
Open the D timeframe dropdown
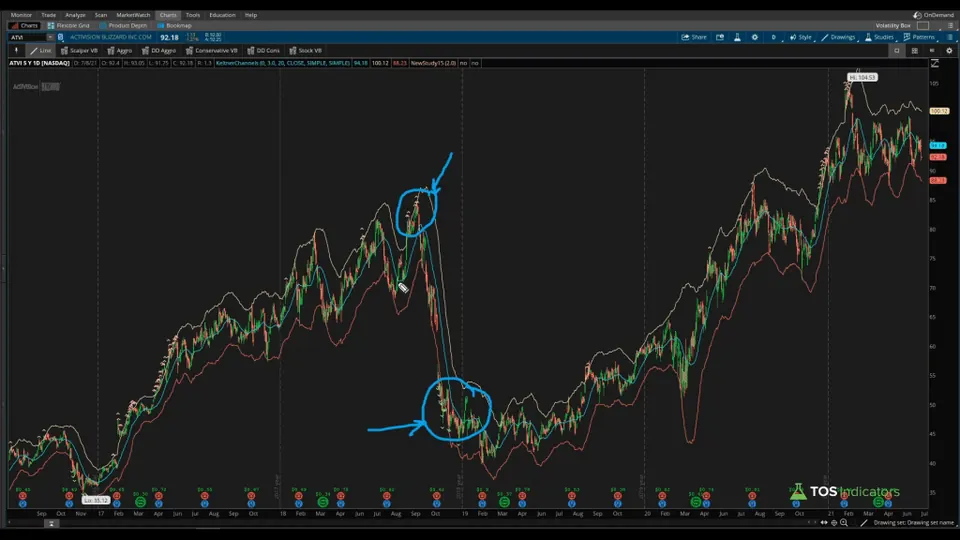point(774,37)
